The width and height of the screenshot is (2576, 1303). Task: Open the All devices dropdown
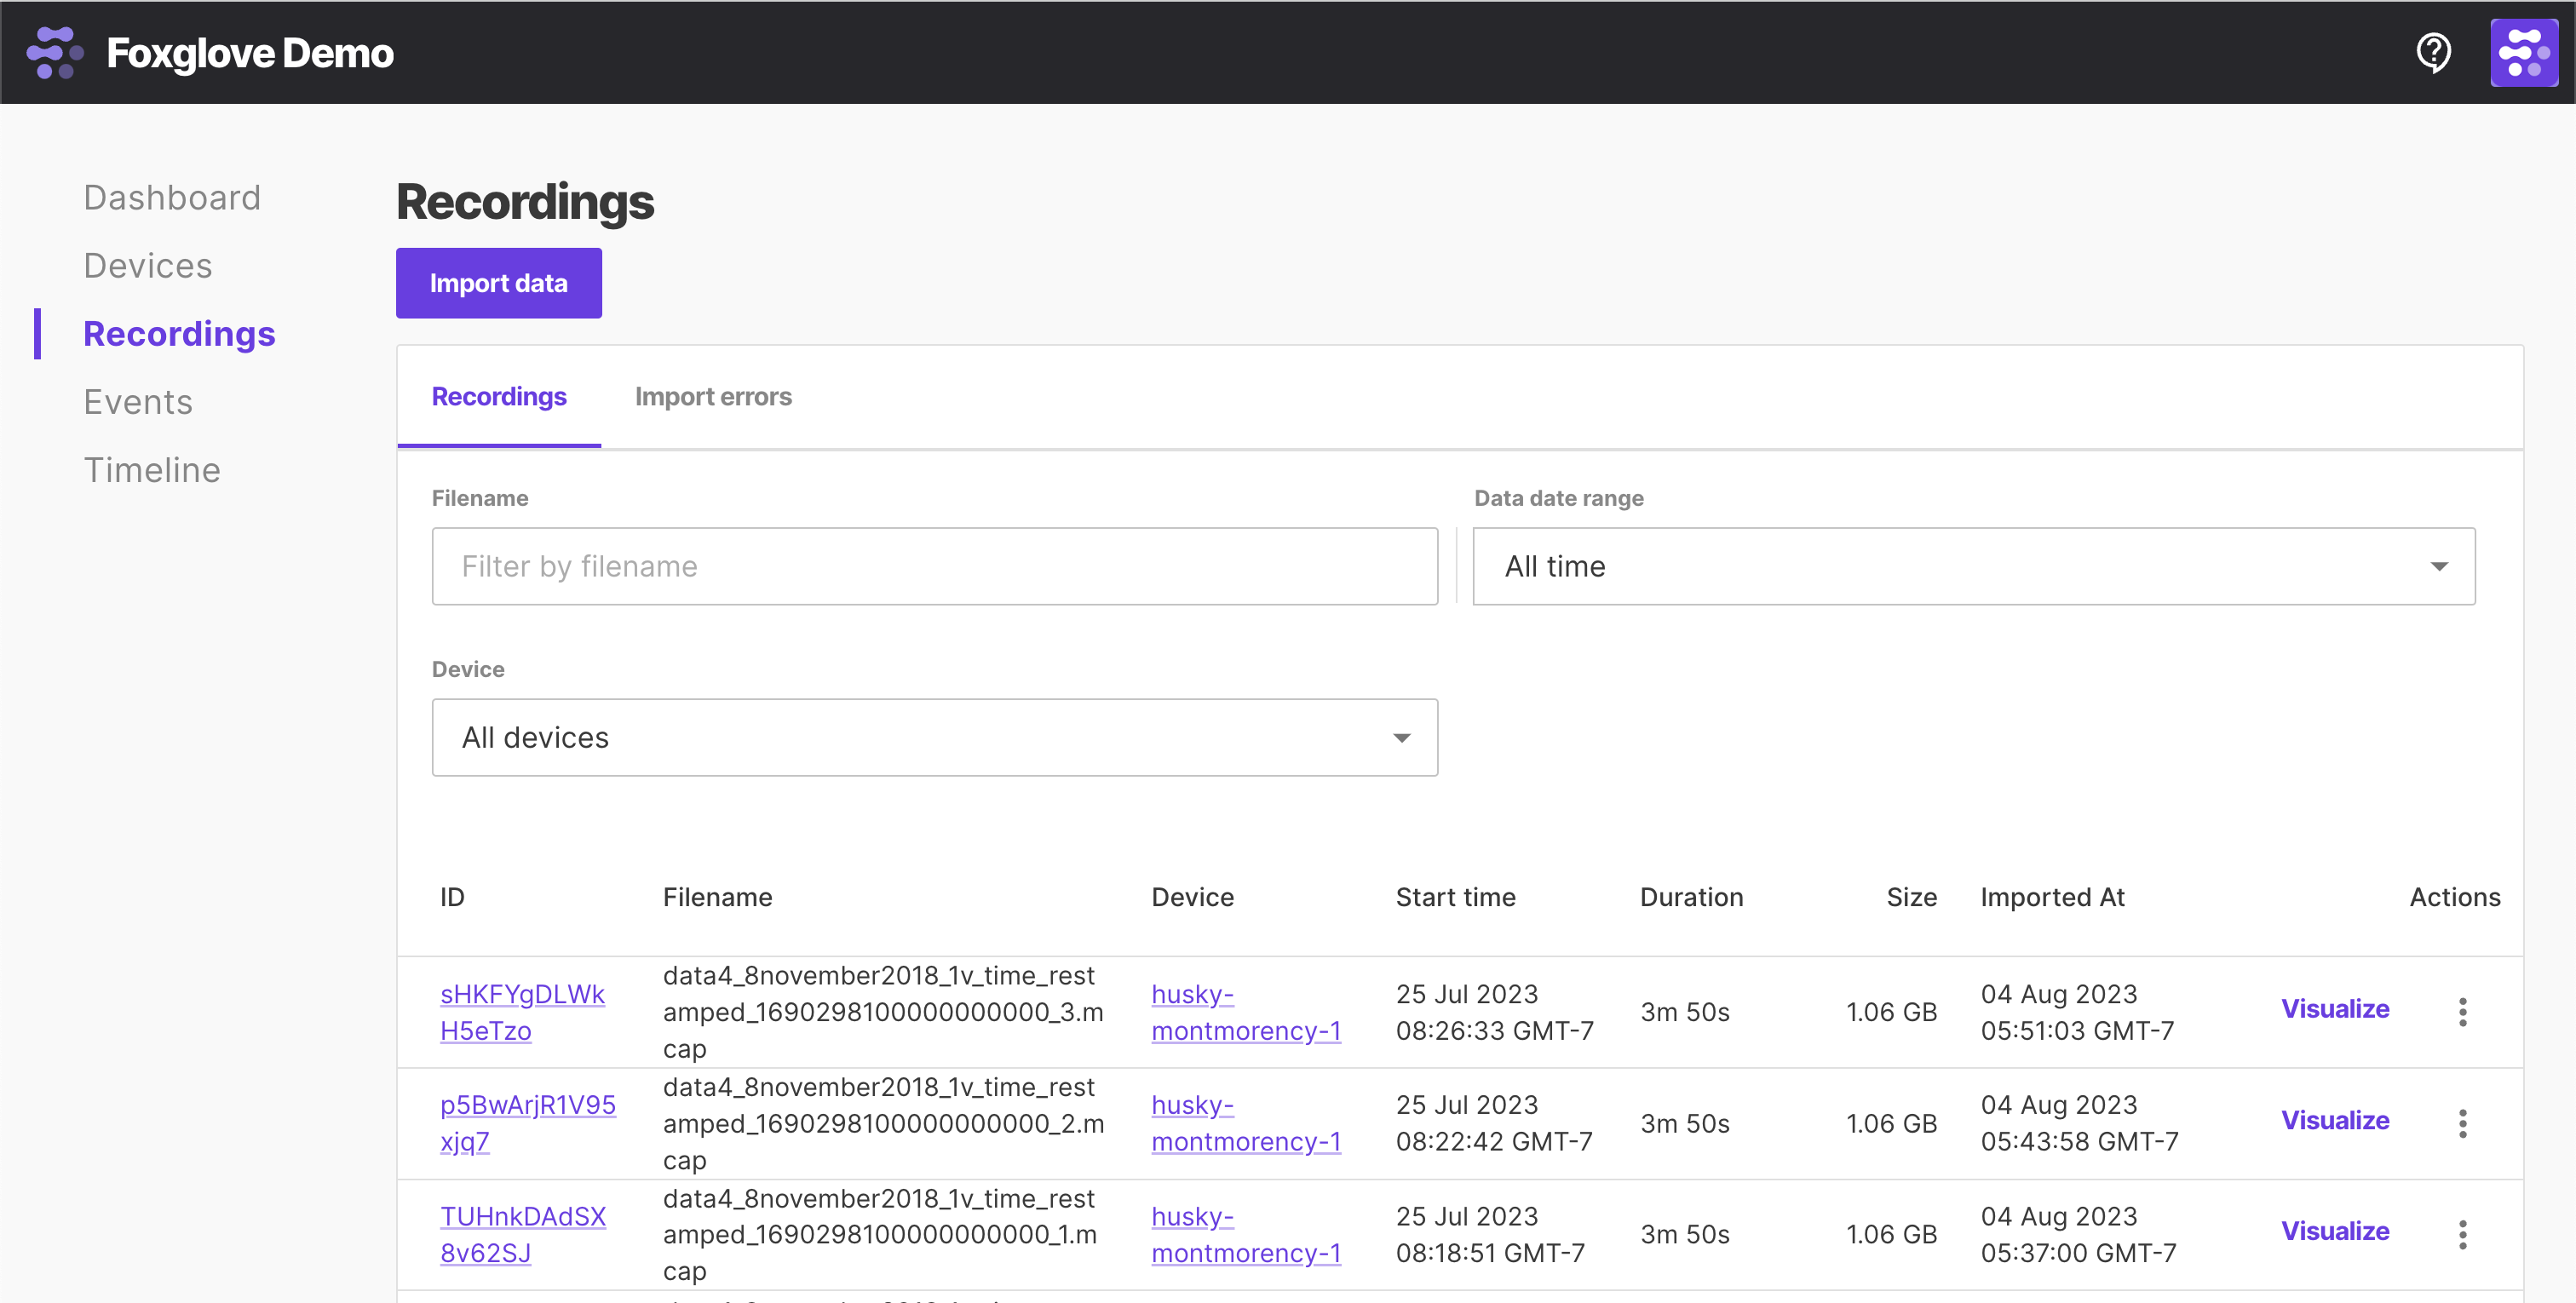pyautogui.click(x=934, y=737)
